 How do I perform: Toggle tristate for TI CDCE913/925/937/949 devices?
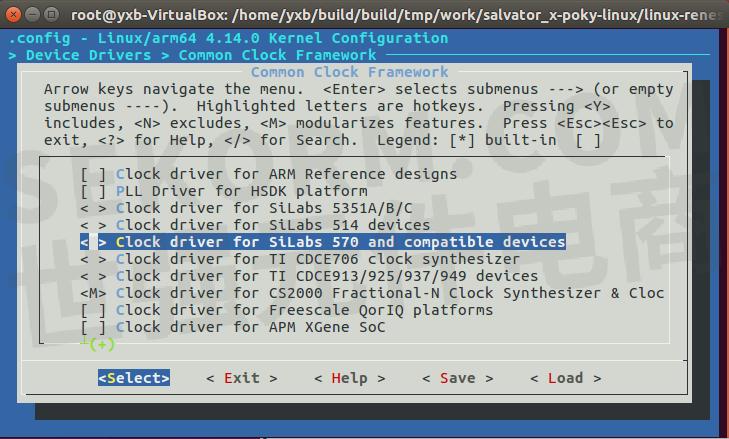click(93, 276)
